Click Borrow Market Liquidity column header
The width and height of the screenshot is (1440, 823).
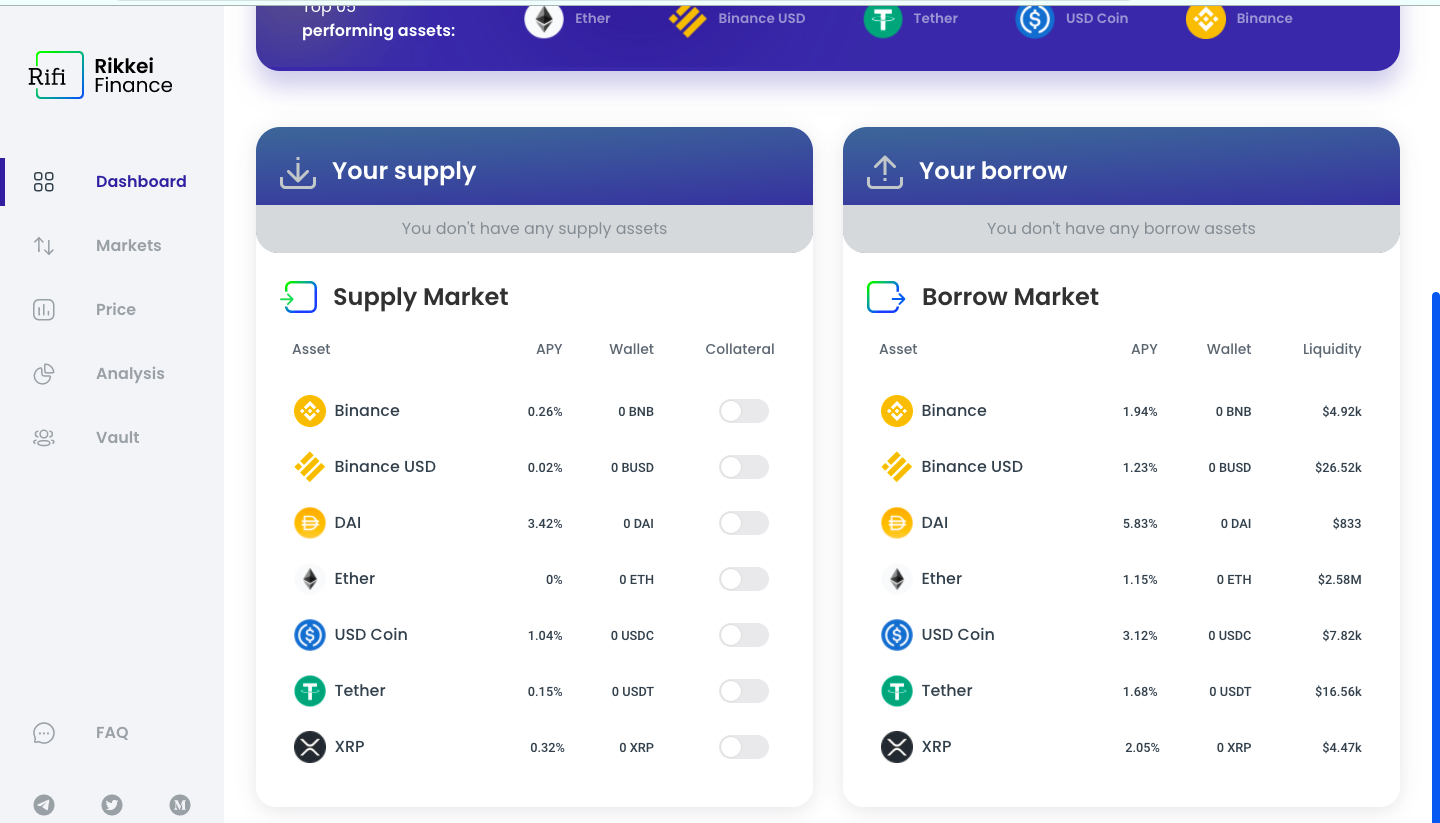coord(1332,349)
